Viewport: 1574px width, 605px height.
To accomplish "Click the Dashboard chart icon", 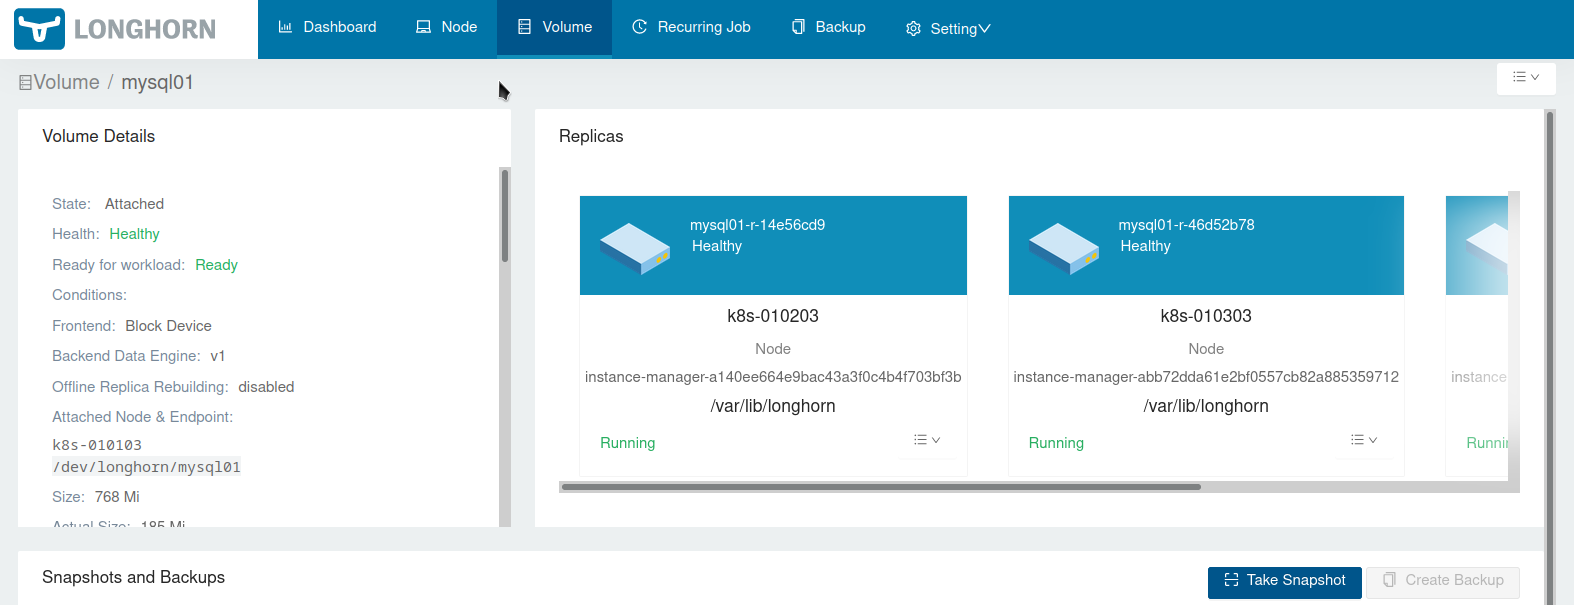I will click(285, 27).
